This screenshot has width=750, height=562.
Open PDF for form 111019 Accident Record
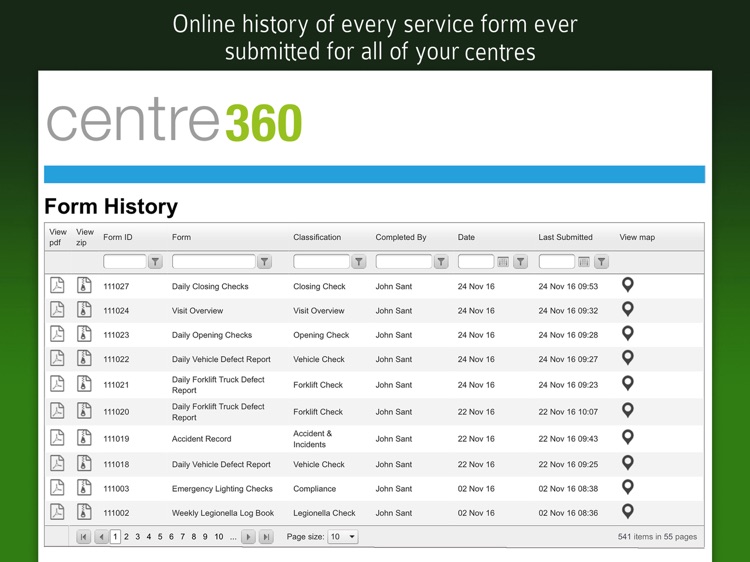point(57,438)
